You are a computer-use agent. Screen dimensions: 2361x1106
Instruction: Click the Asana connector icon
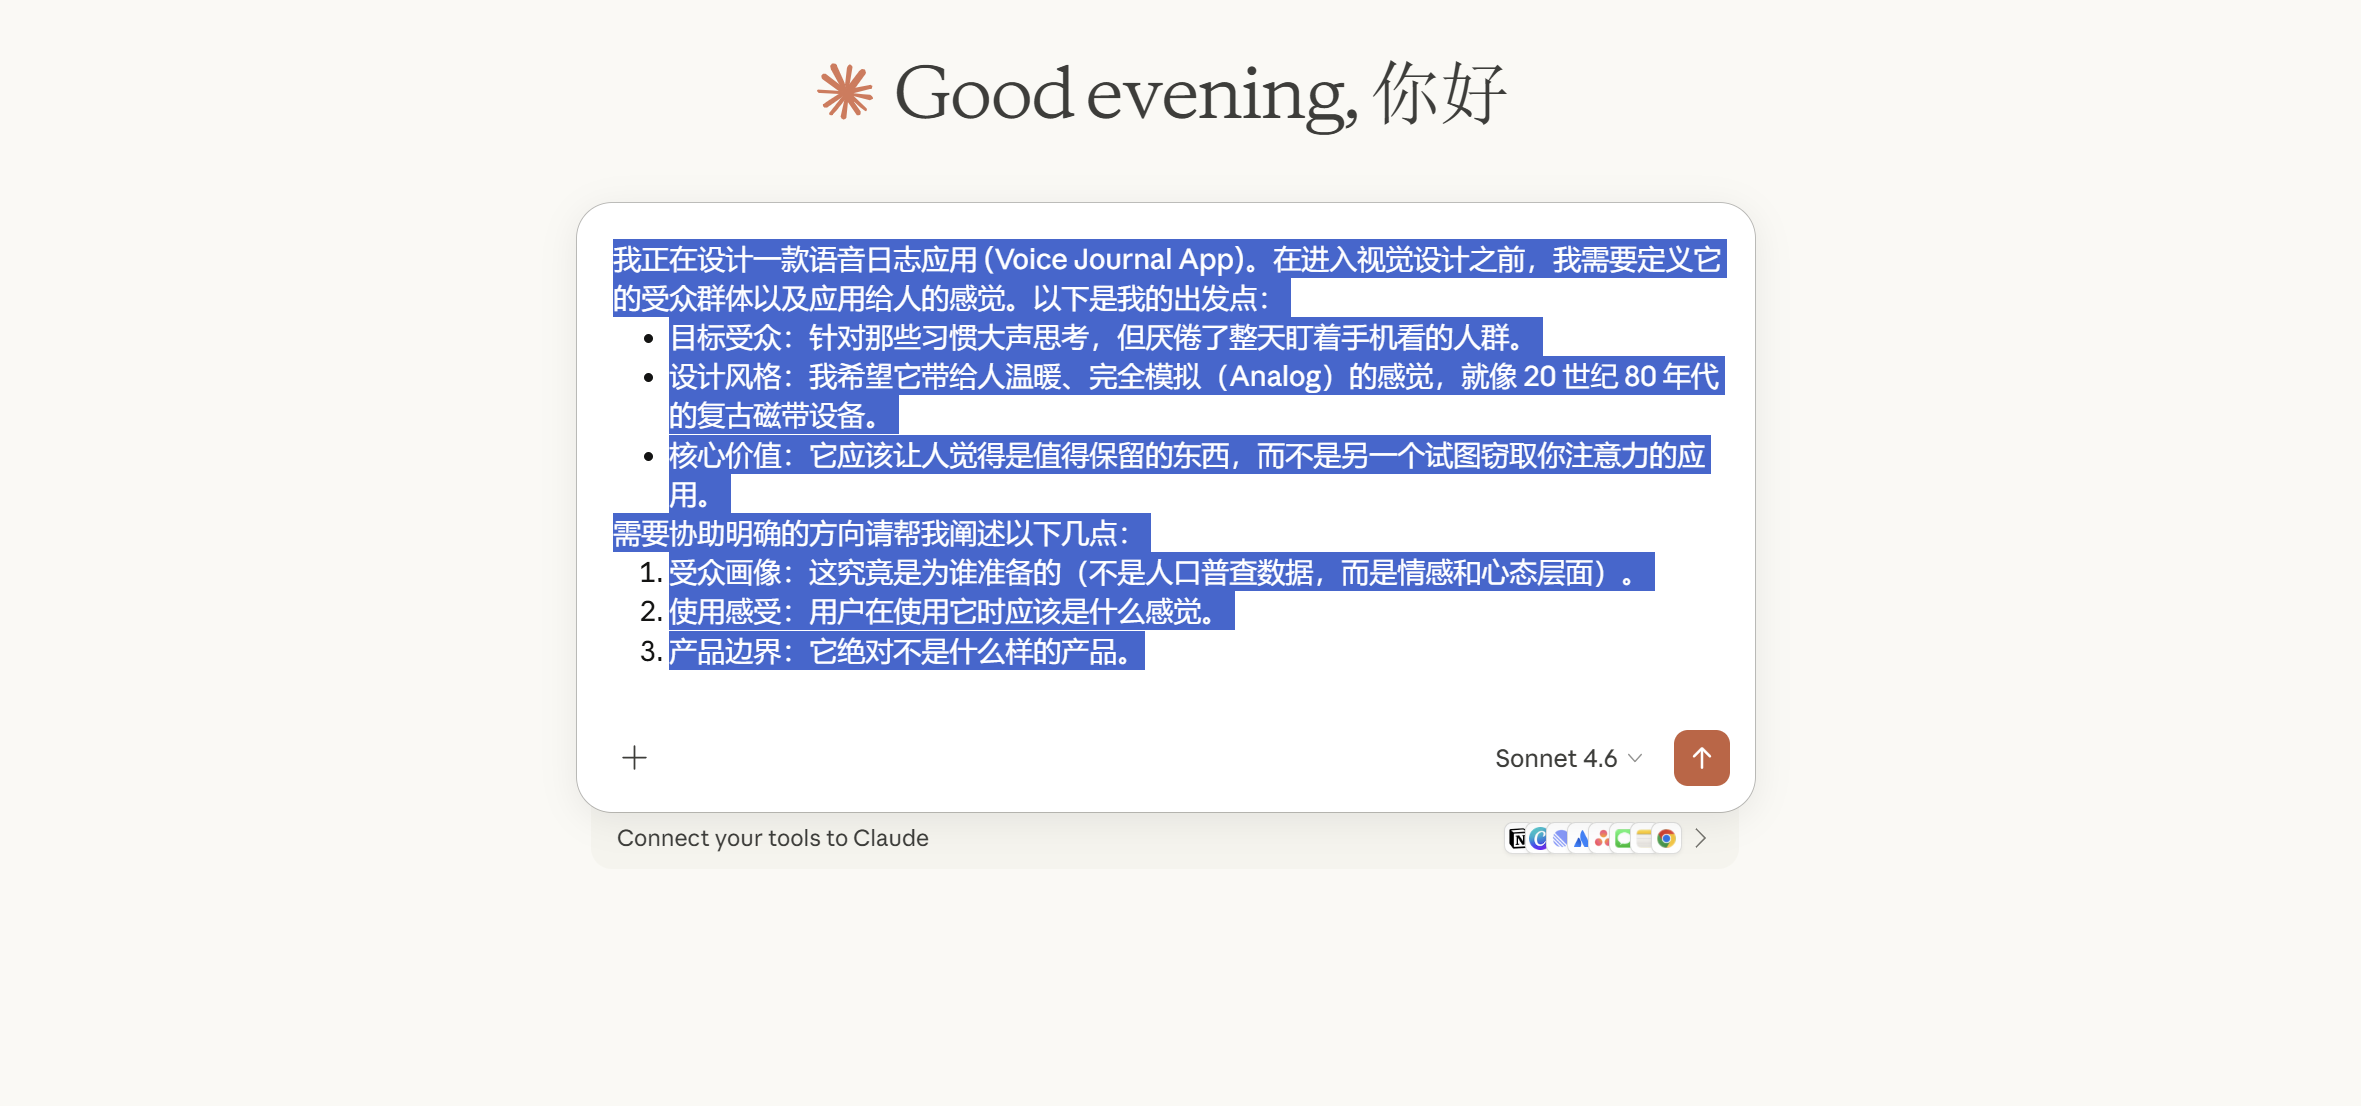coord(1602,838)
